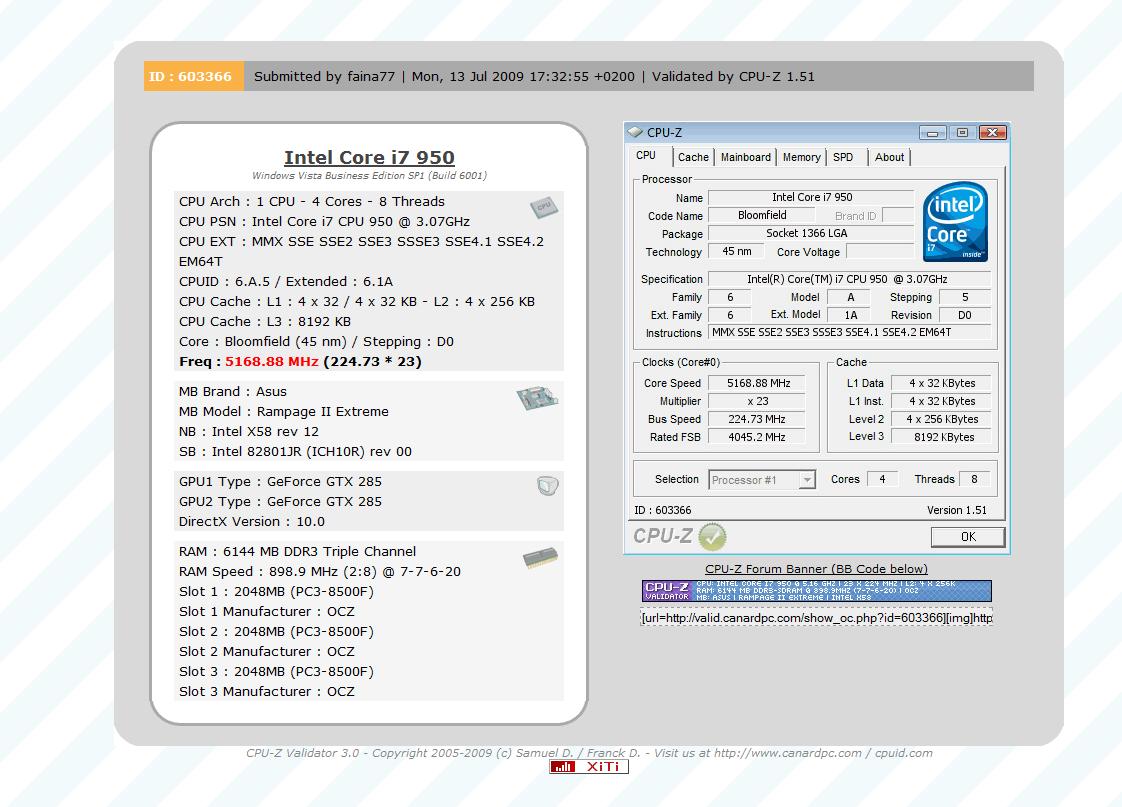Click the graphics card icon beside GPU1 Type
The width and height of the screenshot is (1122, 807).
[547, 486]
